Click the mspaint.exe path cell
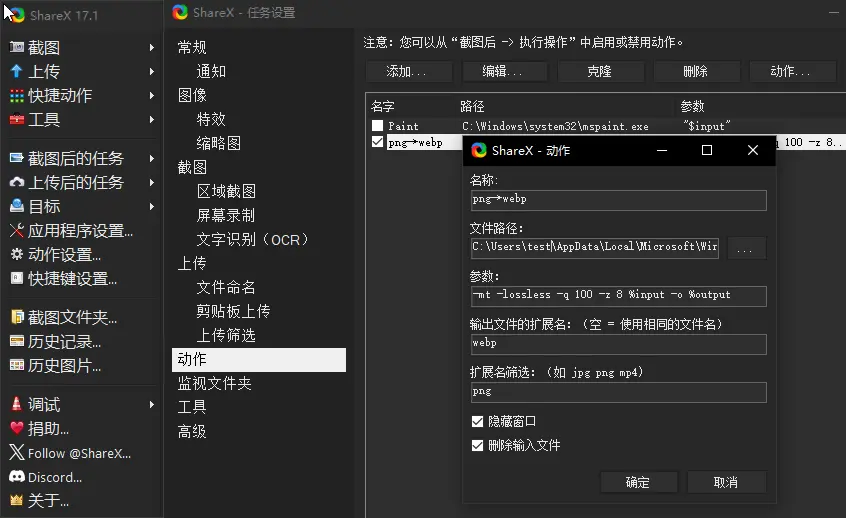This screenshot has height=518, width=846. [555, 126]
